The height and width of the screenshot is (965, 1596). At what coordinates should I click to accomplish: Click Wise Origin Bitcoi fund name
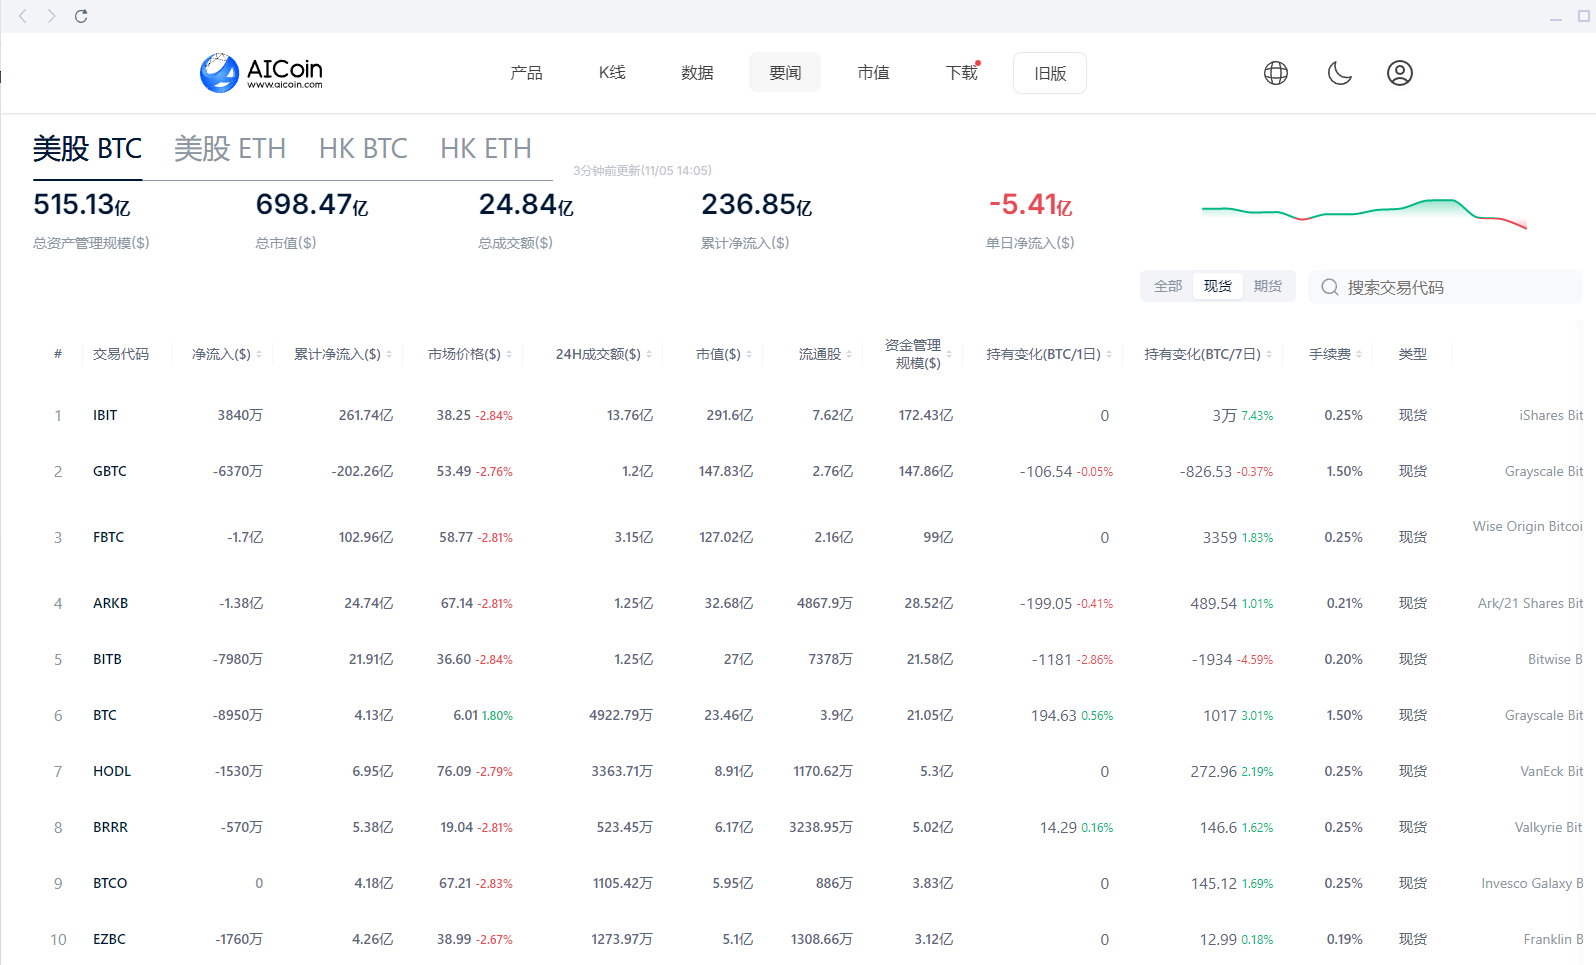[x=1528, y=526]
